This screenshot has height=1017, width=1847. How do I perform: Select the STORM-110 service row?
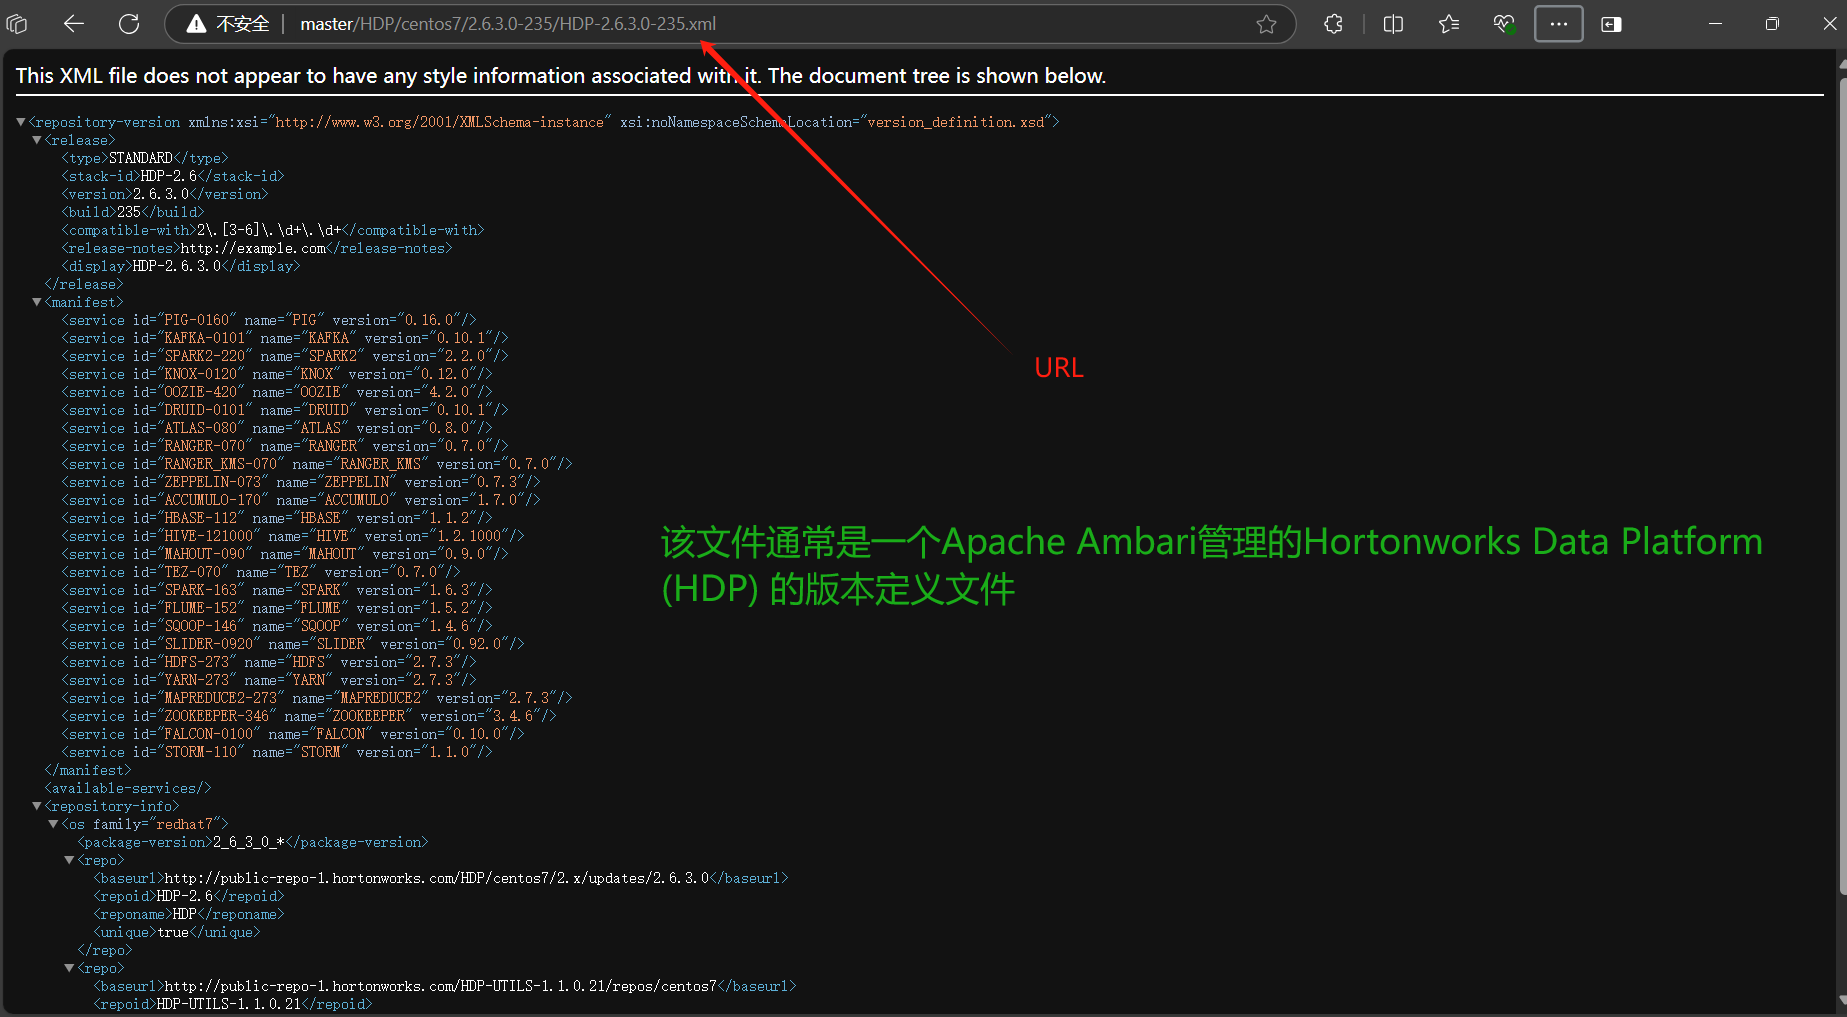[277, 752]
